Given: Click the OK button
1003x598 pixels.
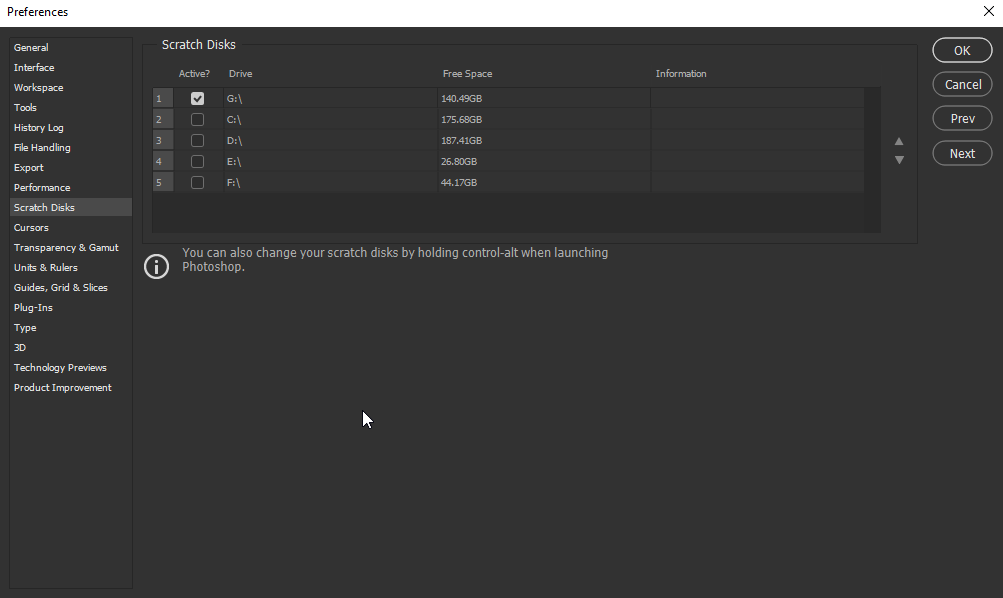Looking at the screenshot, I should [961, 50].
